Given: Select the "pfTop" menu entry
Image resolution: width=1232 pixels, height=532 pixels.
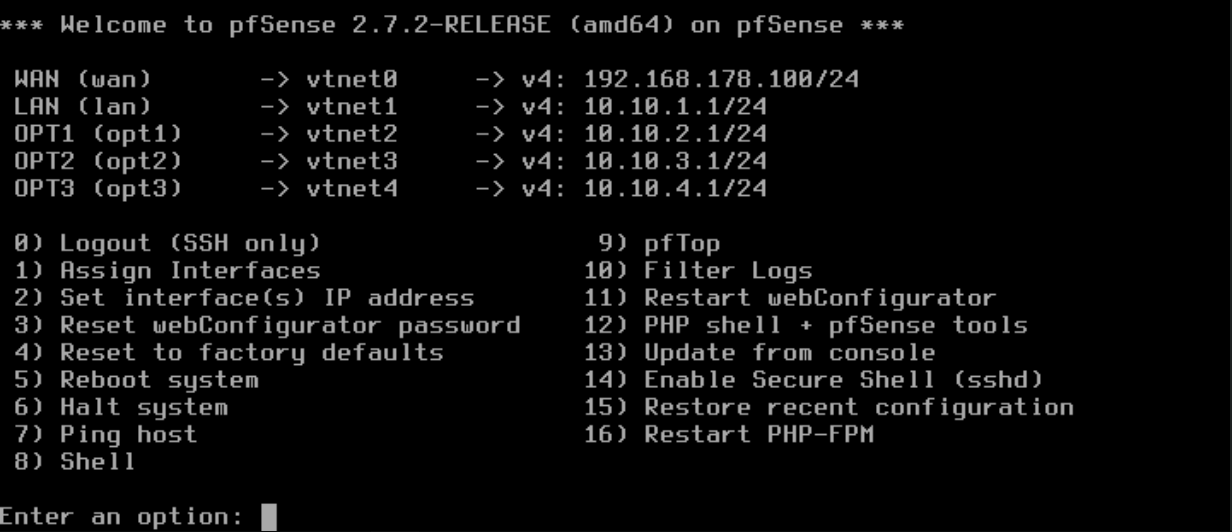Looking at the screenshot, I should click(681, 243).
